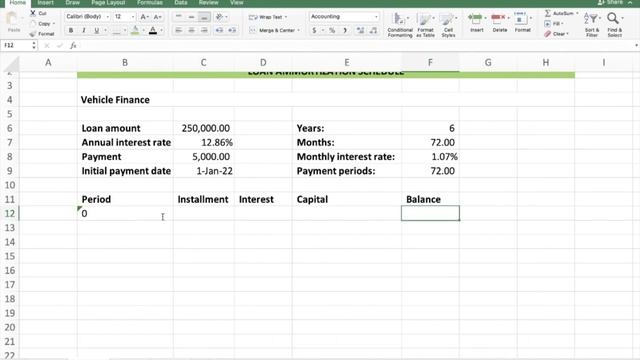The image size is (640, 360).
Task: Click the Wrap Text button
Action: point(268,17)
